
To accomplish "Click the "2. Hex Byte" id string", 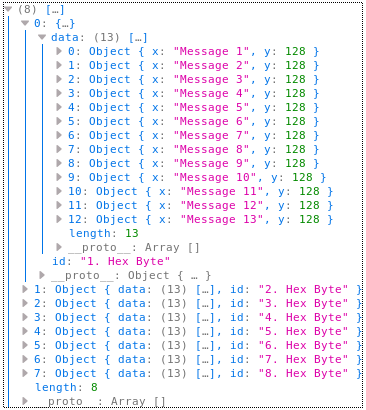I will click(303, 289).
